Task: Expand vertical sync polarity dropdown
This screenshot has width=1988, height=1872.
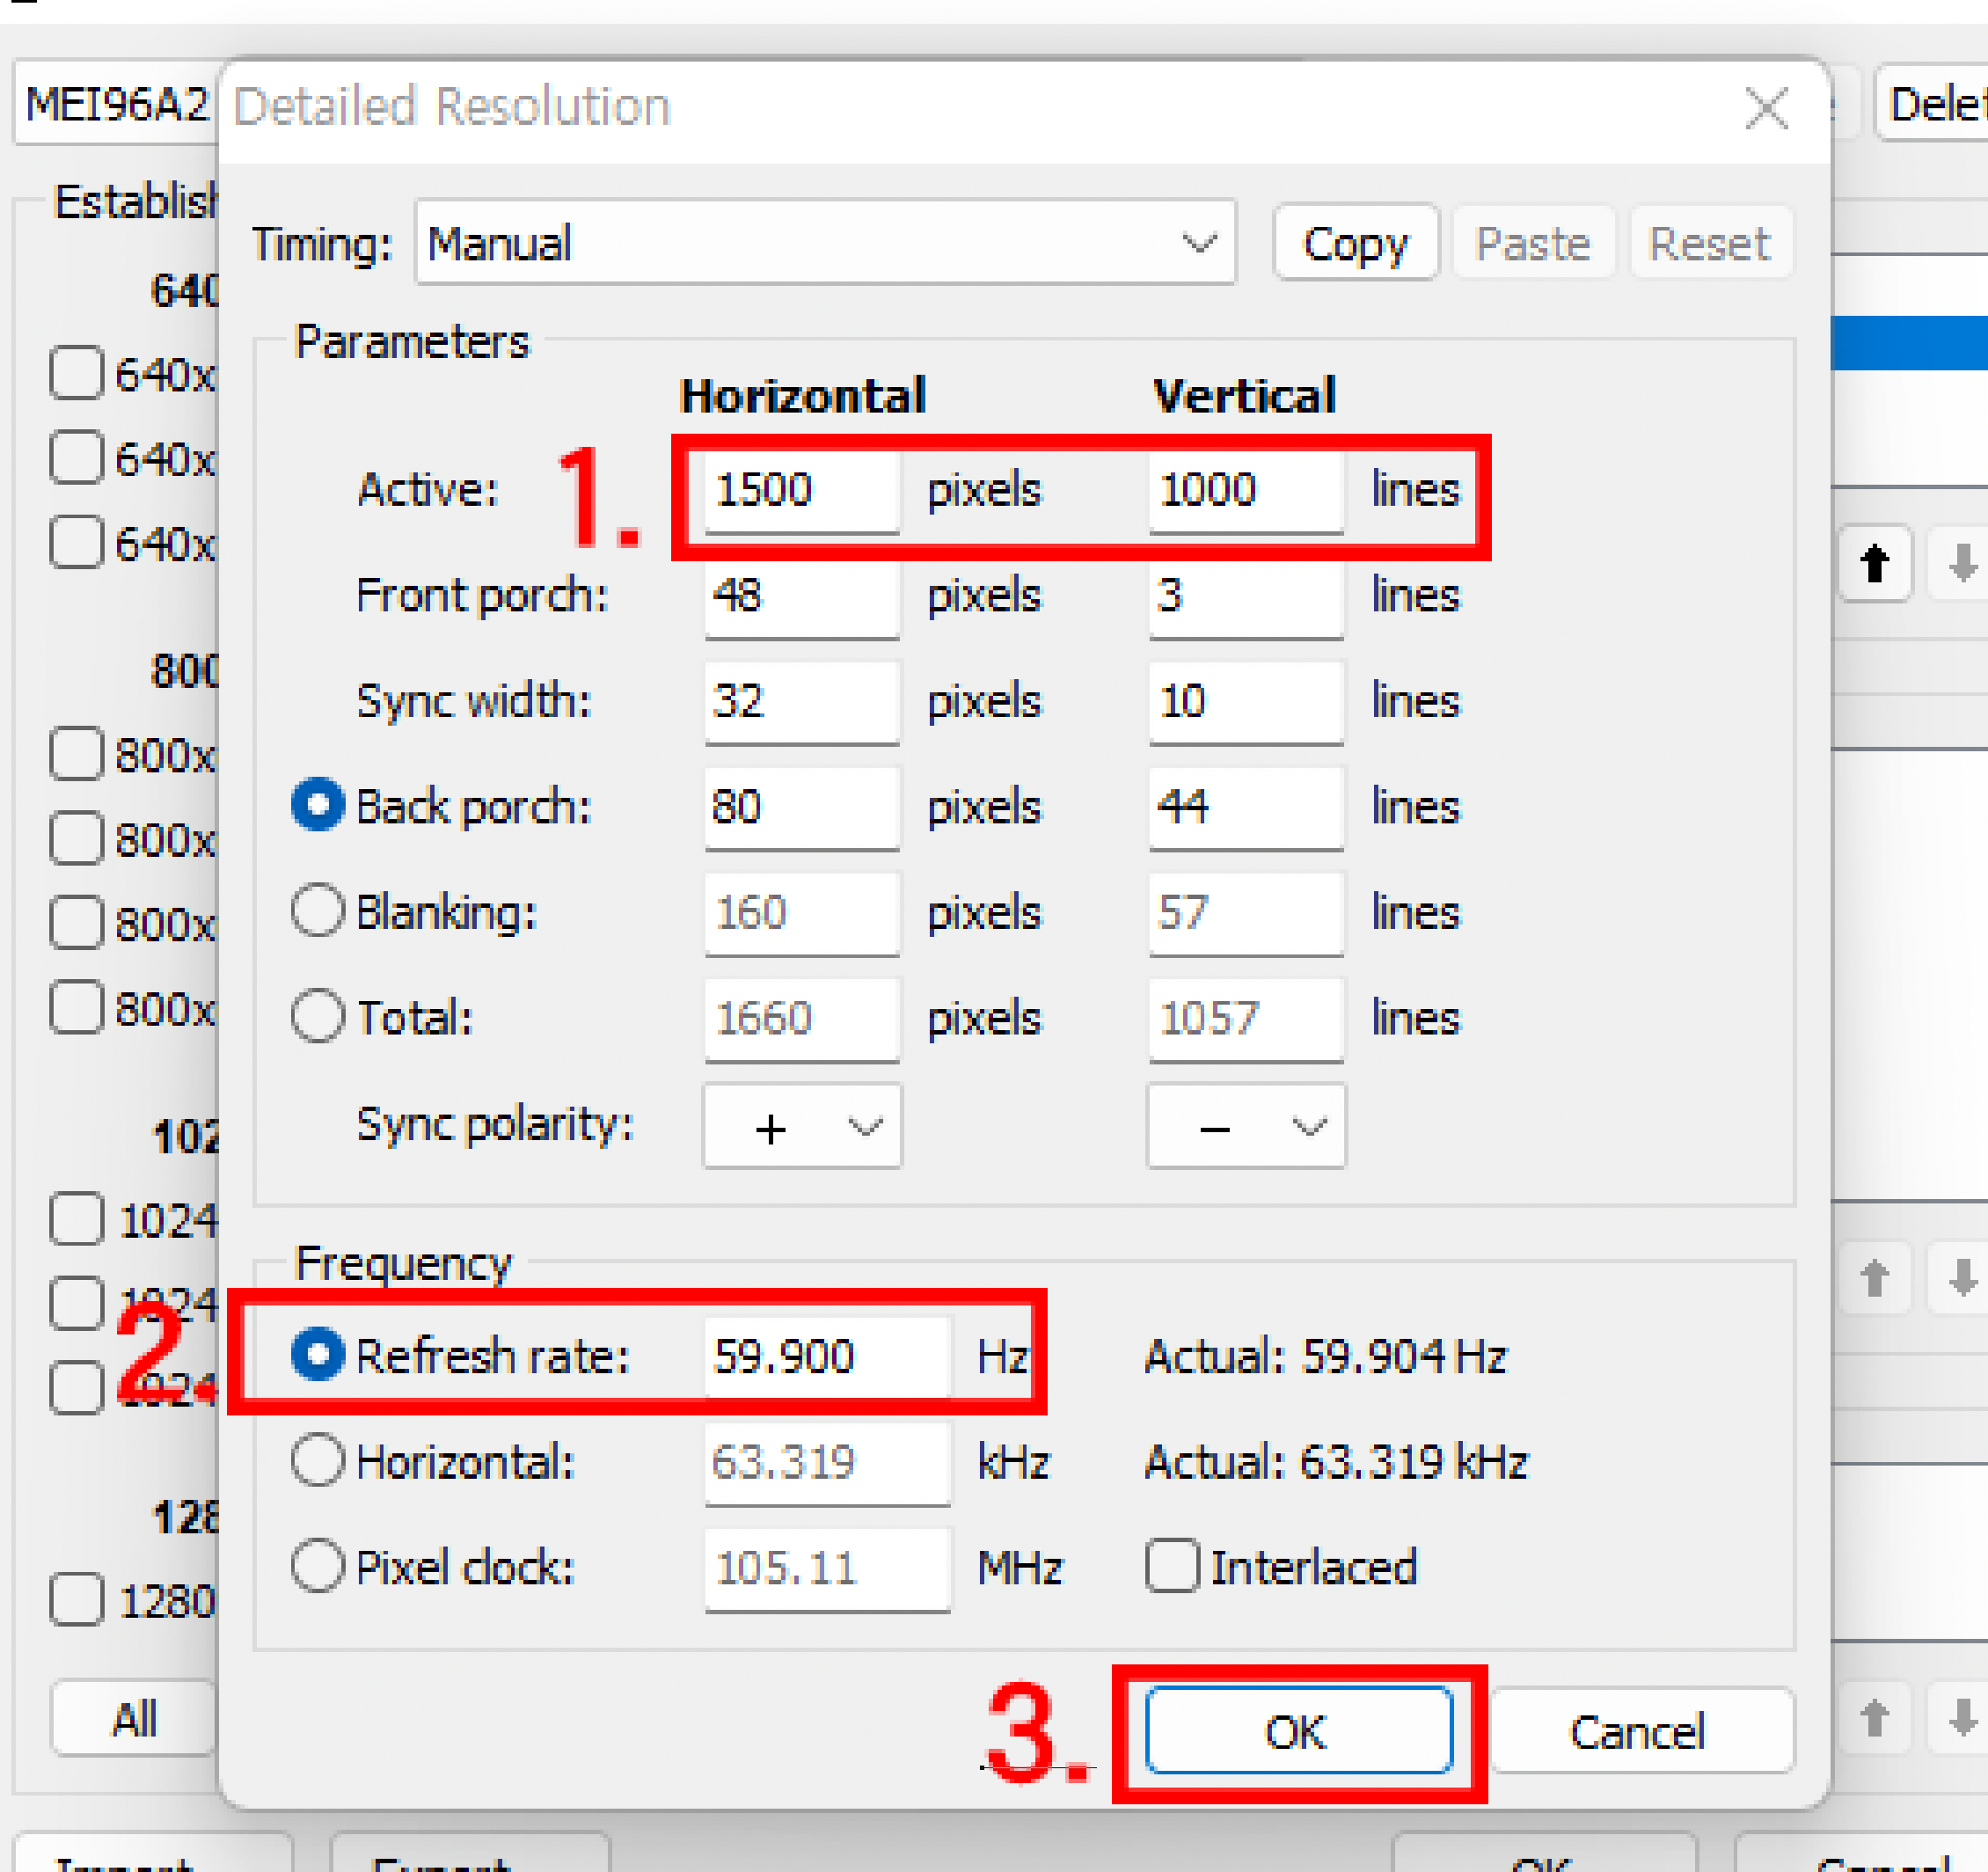Action: tap(1245, 1127)
